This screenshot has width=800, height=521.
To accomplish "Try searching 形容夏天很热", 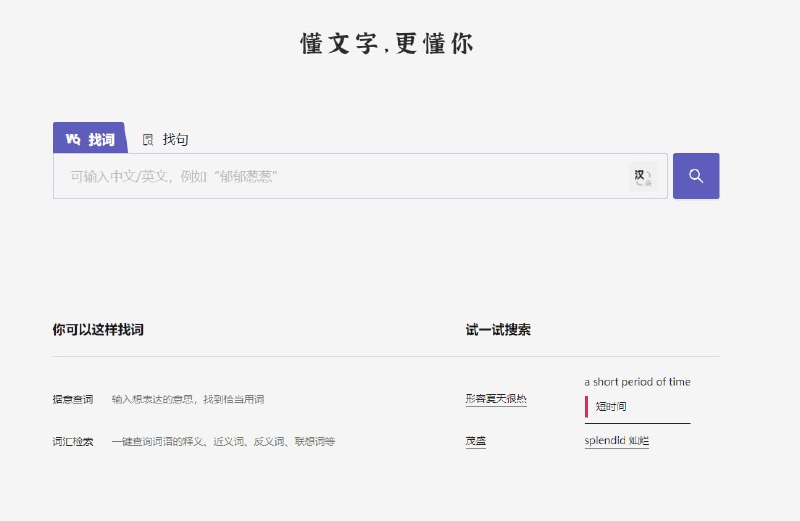I will coord(496,399).
